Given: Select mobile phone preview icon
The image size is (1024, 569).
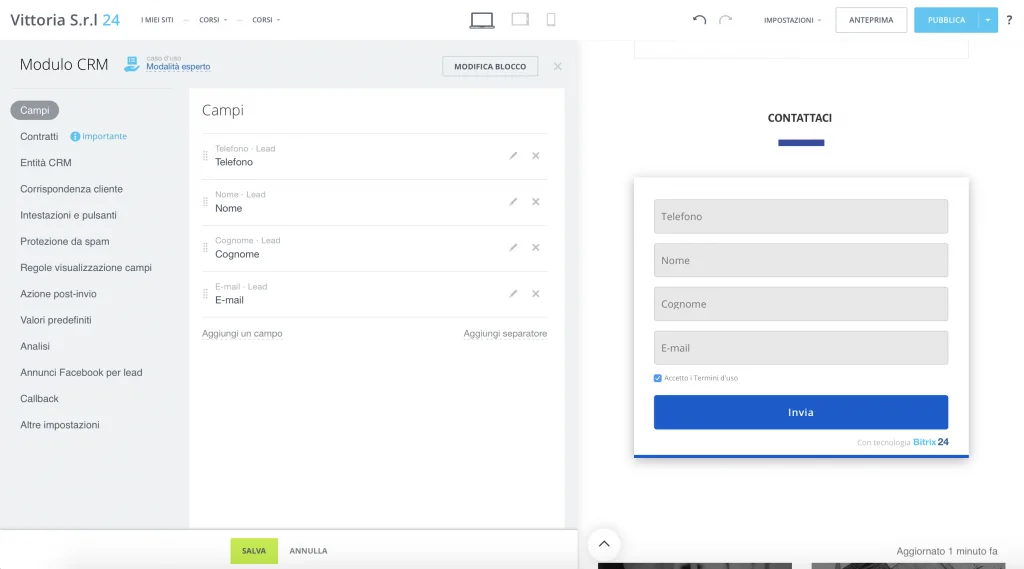Looking at the screenshot, I should point(551,20).
